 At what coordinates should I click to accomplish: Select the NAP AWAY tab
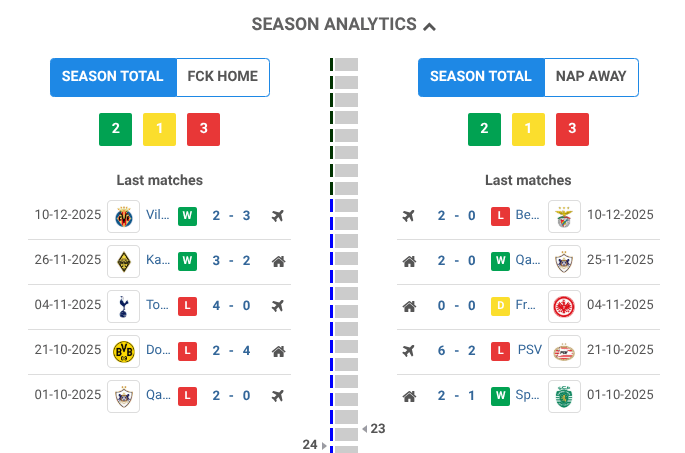591,77
